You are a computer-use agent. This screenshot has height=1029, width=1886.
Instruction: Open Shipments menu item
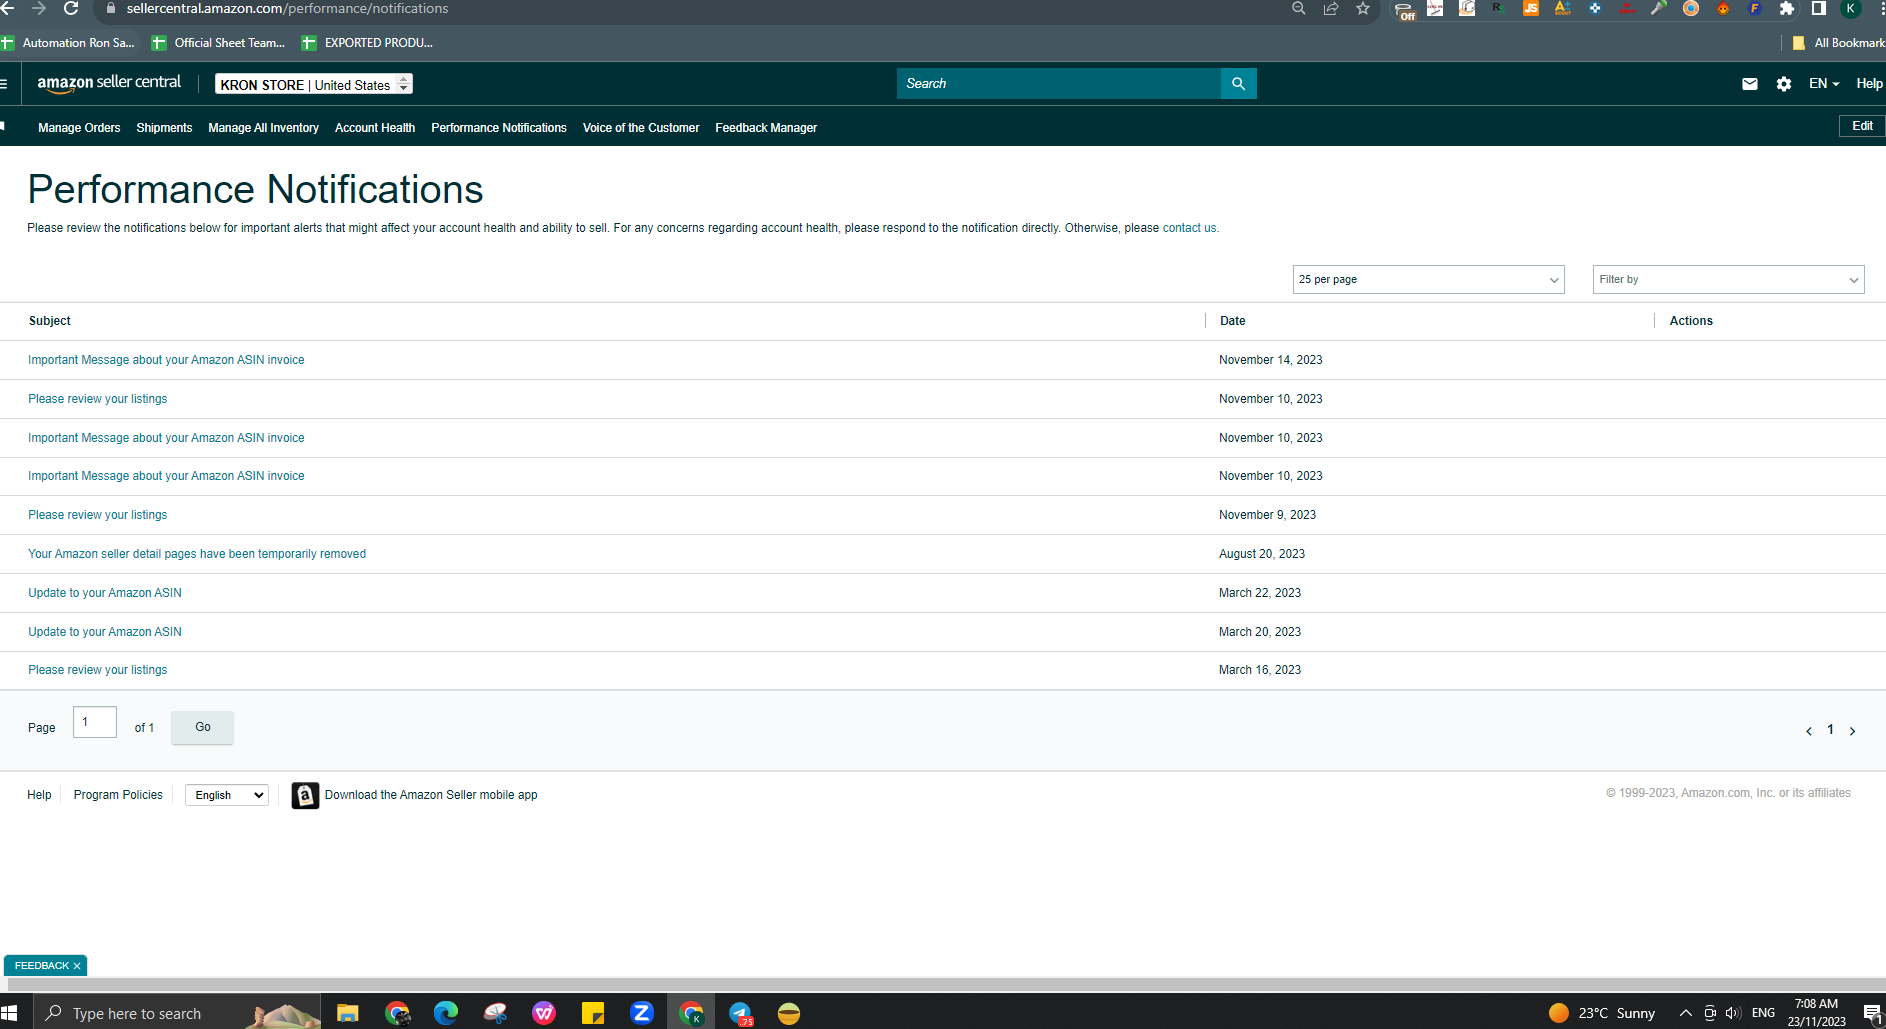pos(164,128)
